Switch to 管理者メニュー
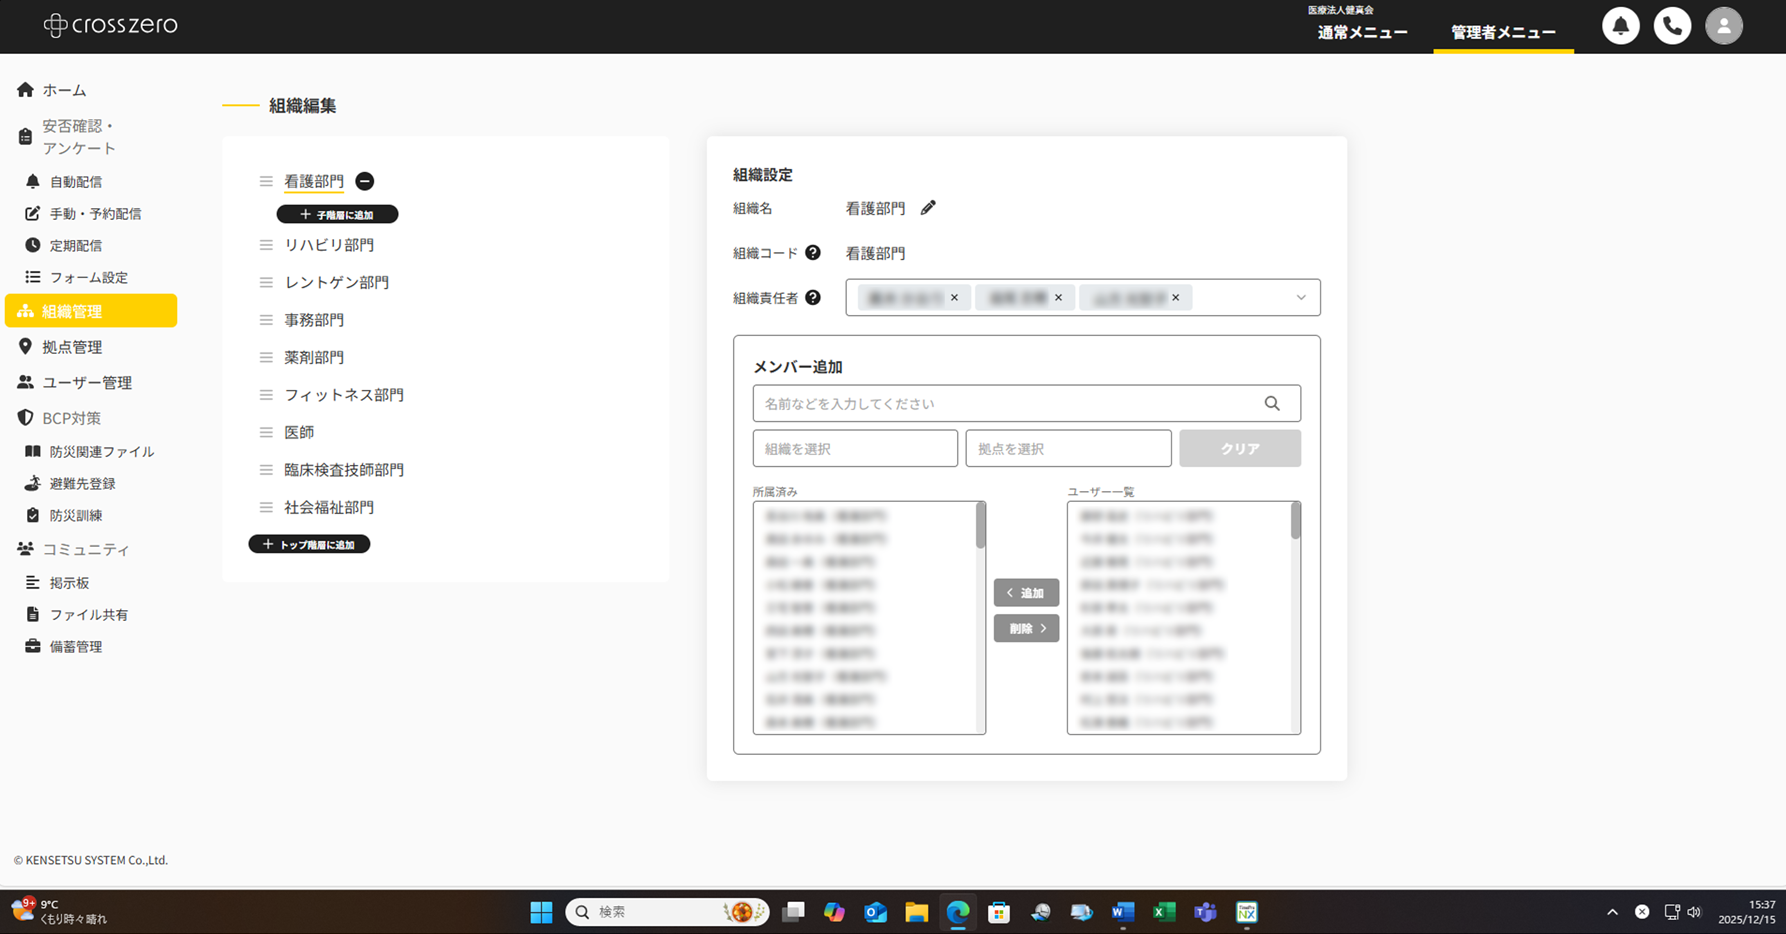The image size is (1786, 934). 1503,32
